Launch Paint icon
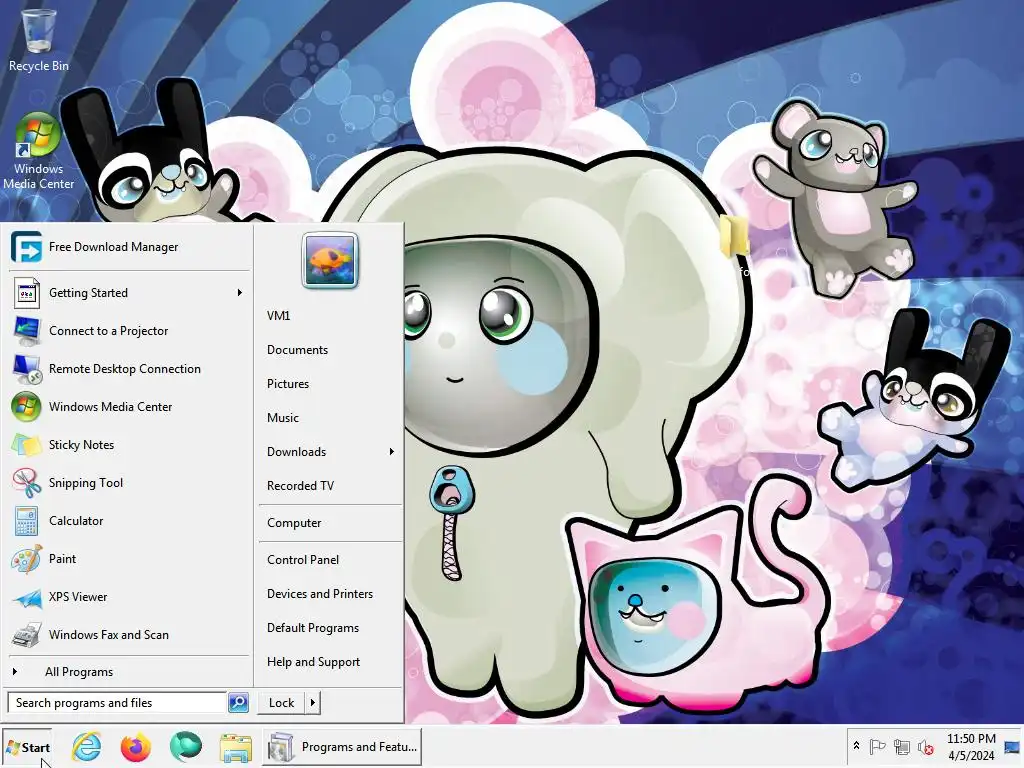 click(26, 559)
